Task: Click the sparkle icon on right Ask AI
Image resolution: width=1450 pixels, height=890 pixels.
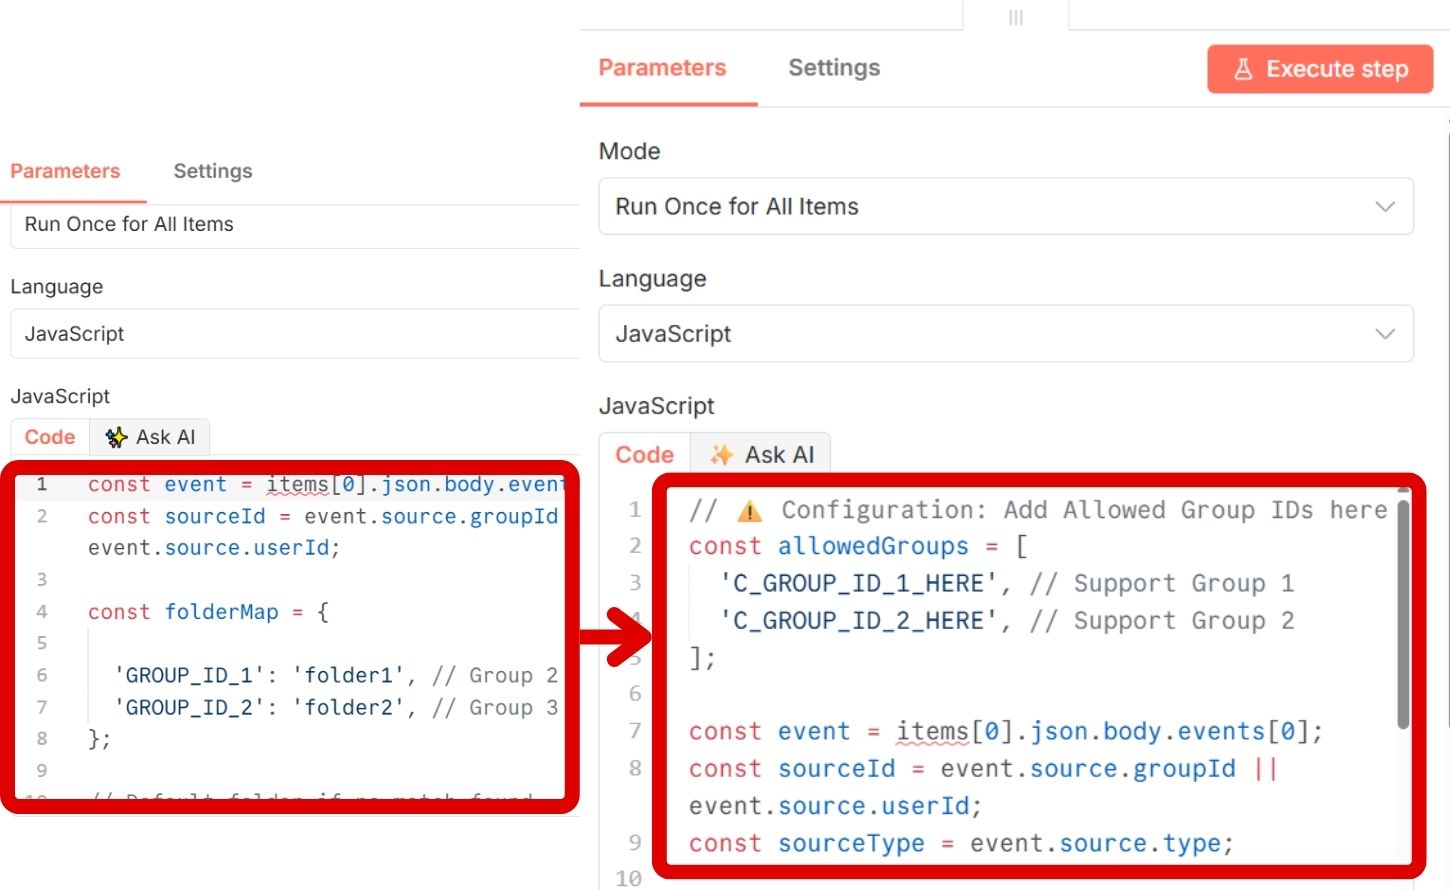Action: click(x=721, y=455)
